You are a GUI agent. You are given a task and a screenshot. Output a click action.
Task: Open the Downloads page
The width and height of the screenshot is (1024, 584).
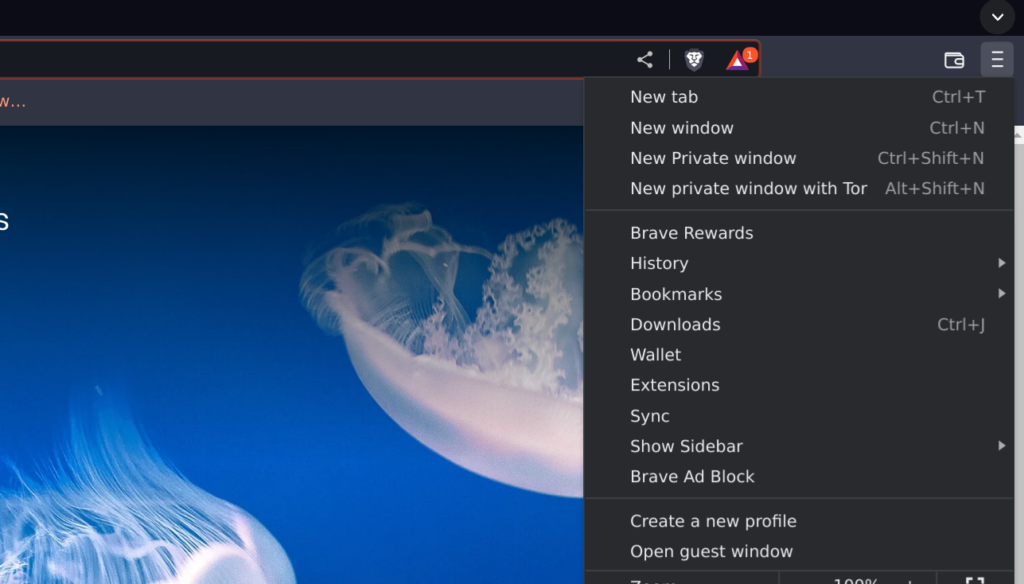click(675, 324)
